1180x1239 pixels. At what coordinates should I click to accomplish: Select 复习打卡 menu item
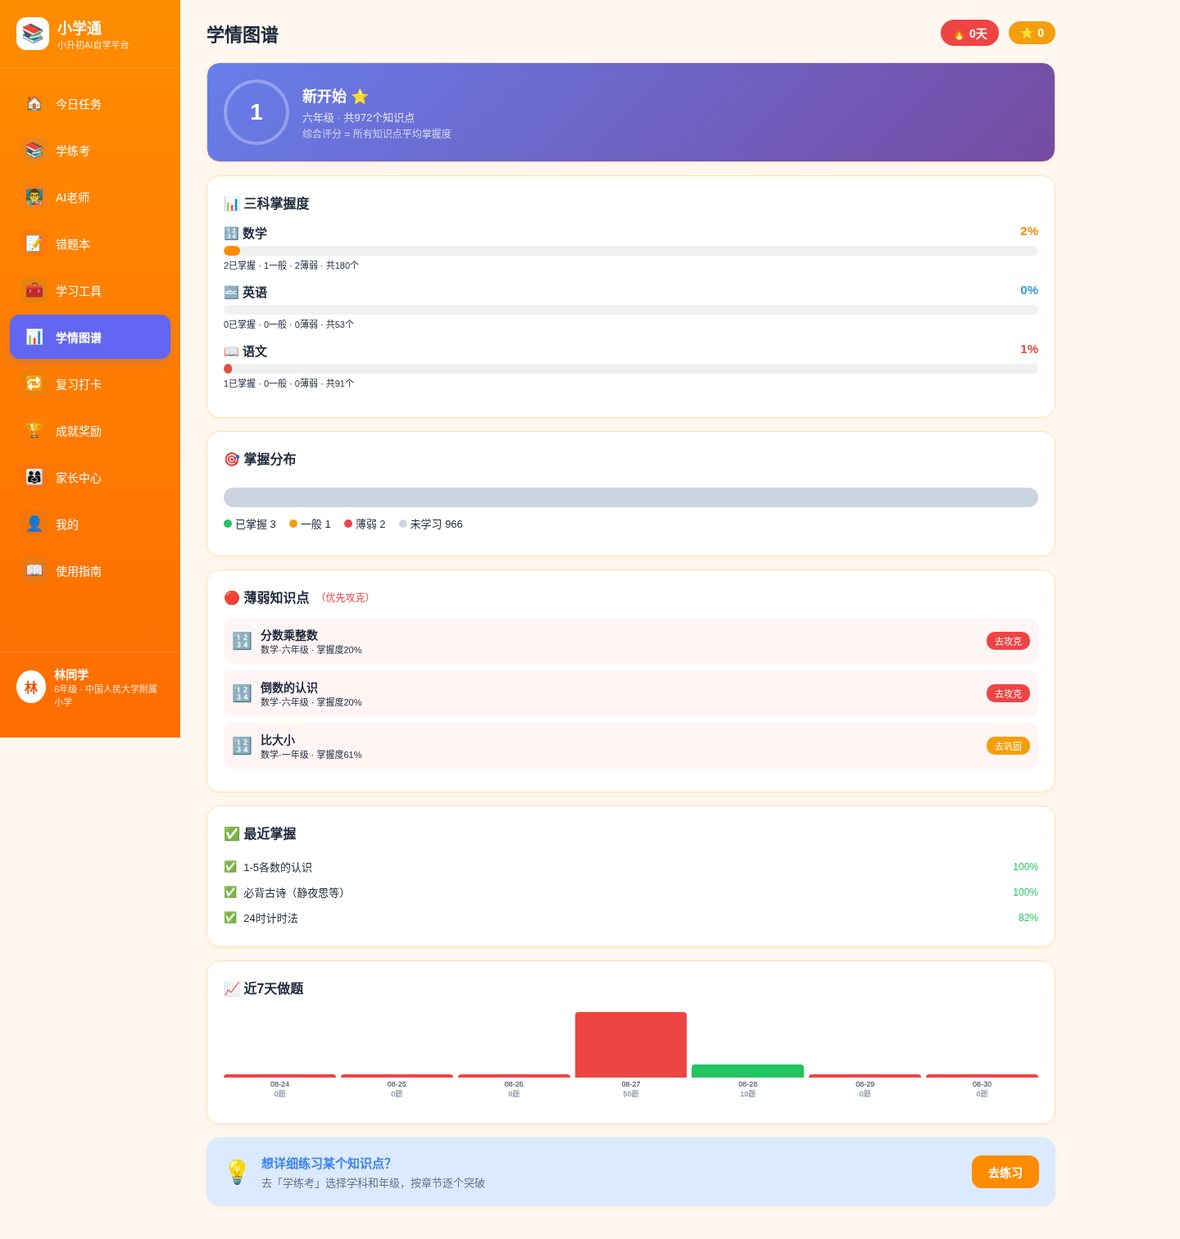tap(90, 384)
